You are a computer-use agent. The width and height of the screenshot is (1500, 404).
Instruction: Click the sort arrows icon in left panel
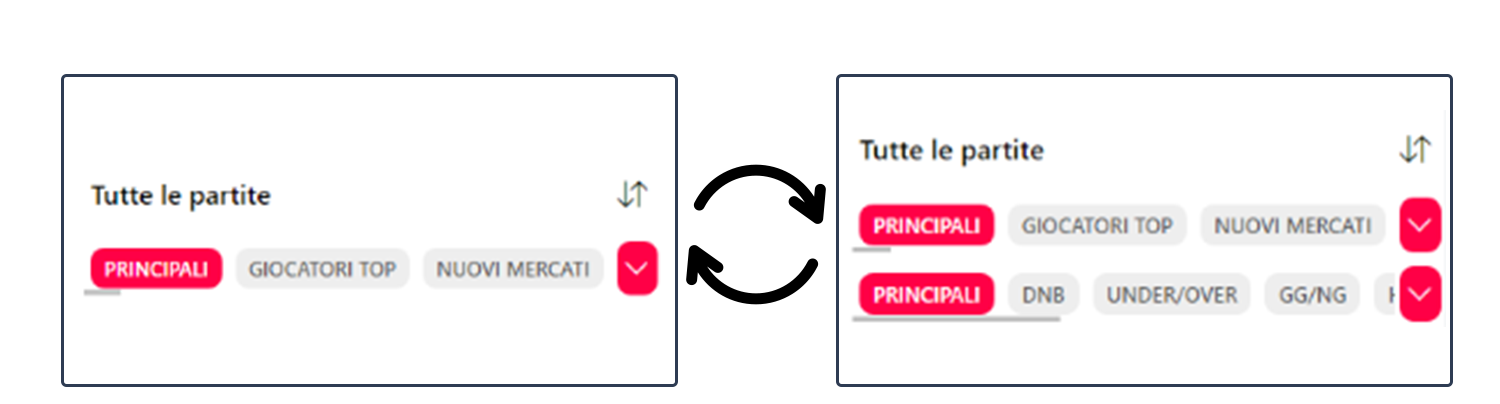(632, 194)
